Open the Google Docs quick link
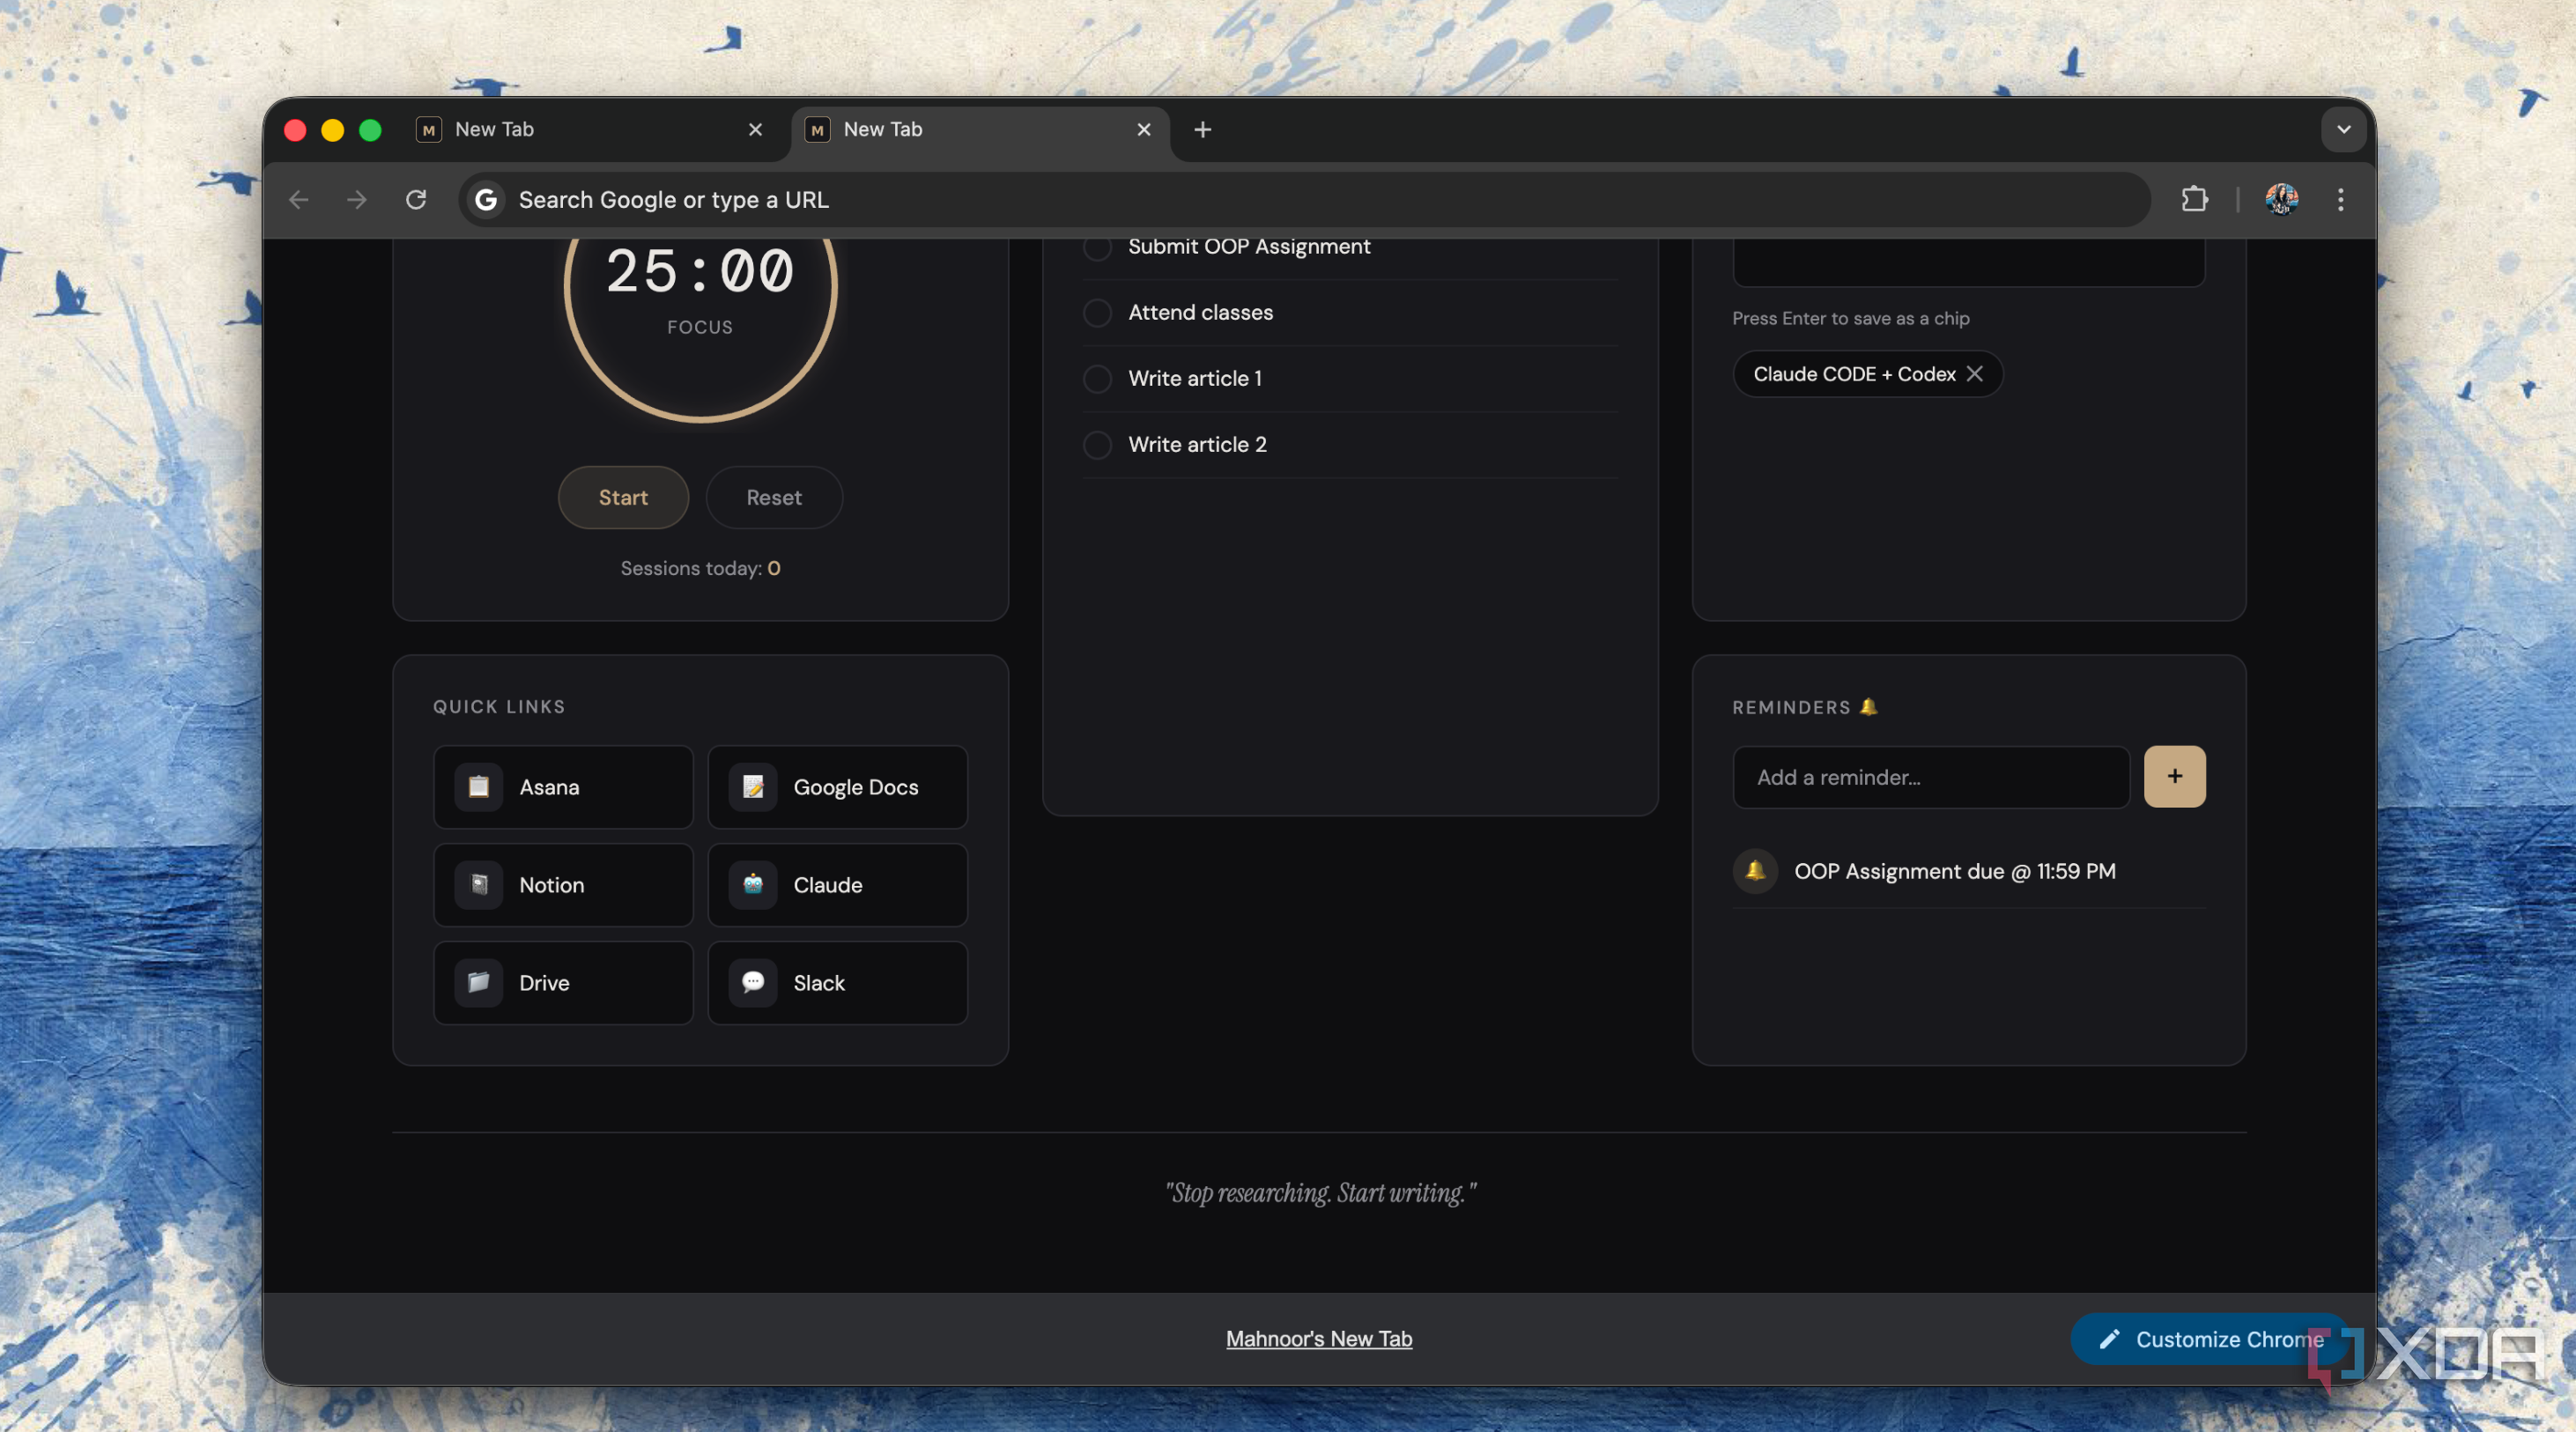Viewport: 2576px width, 1432px height. click(x=837, y=787)
